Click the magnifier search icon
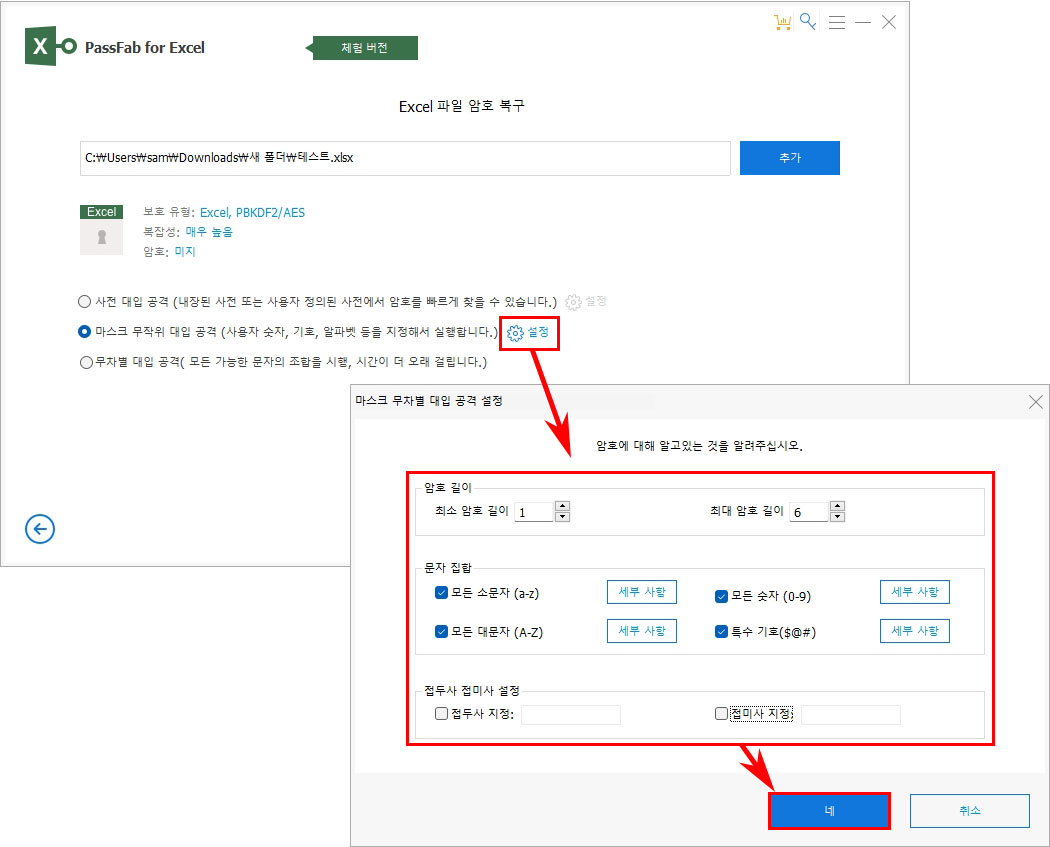 809,21
